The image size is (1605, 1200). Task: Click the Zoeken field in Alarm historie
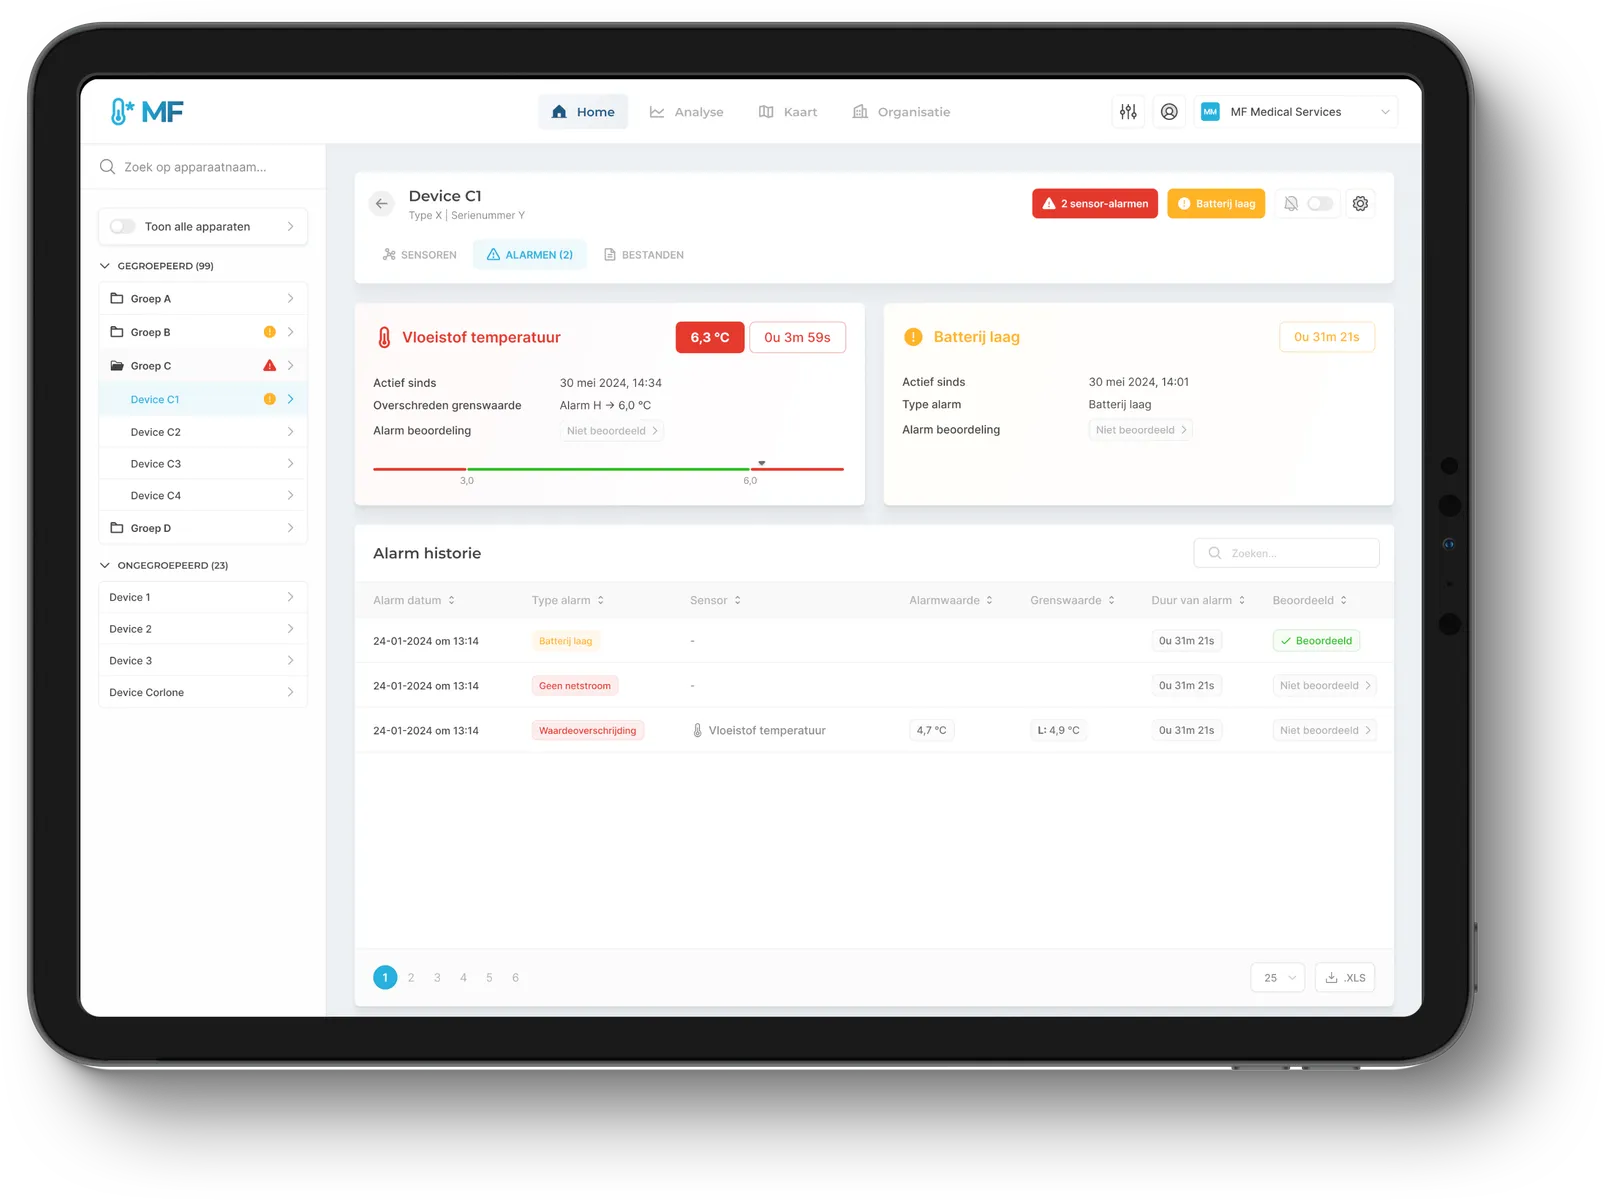tap(1286, 553)
